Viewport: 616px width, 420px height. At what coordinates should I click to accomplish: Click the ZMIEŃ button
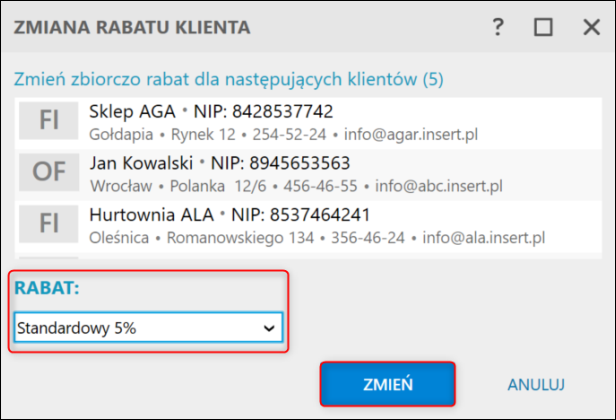coord(388,384)
